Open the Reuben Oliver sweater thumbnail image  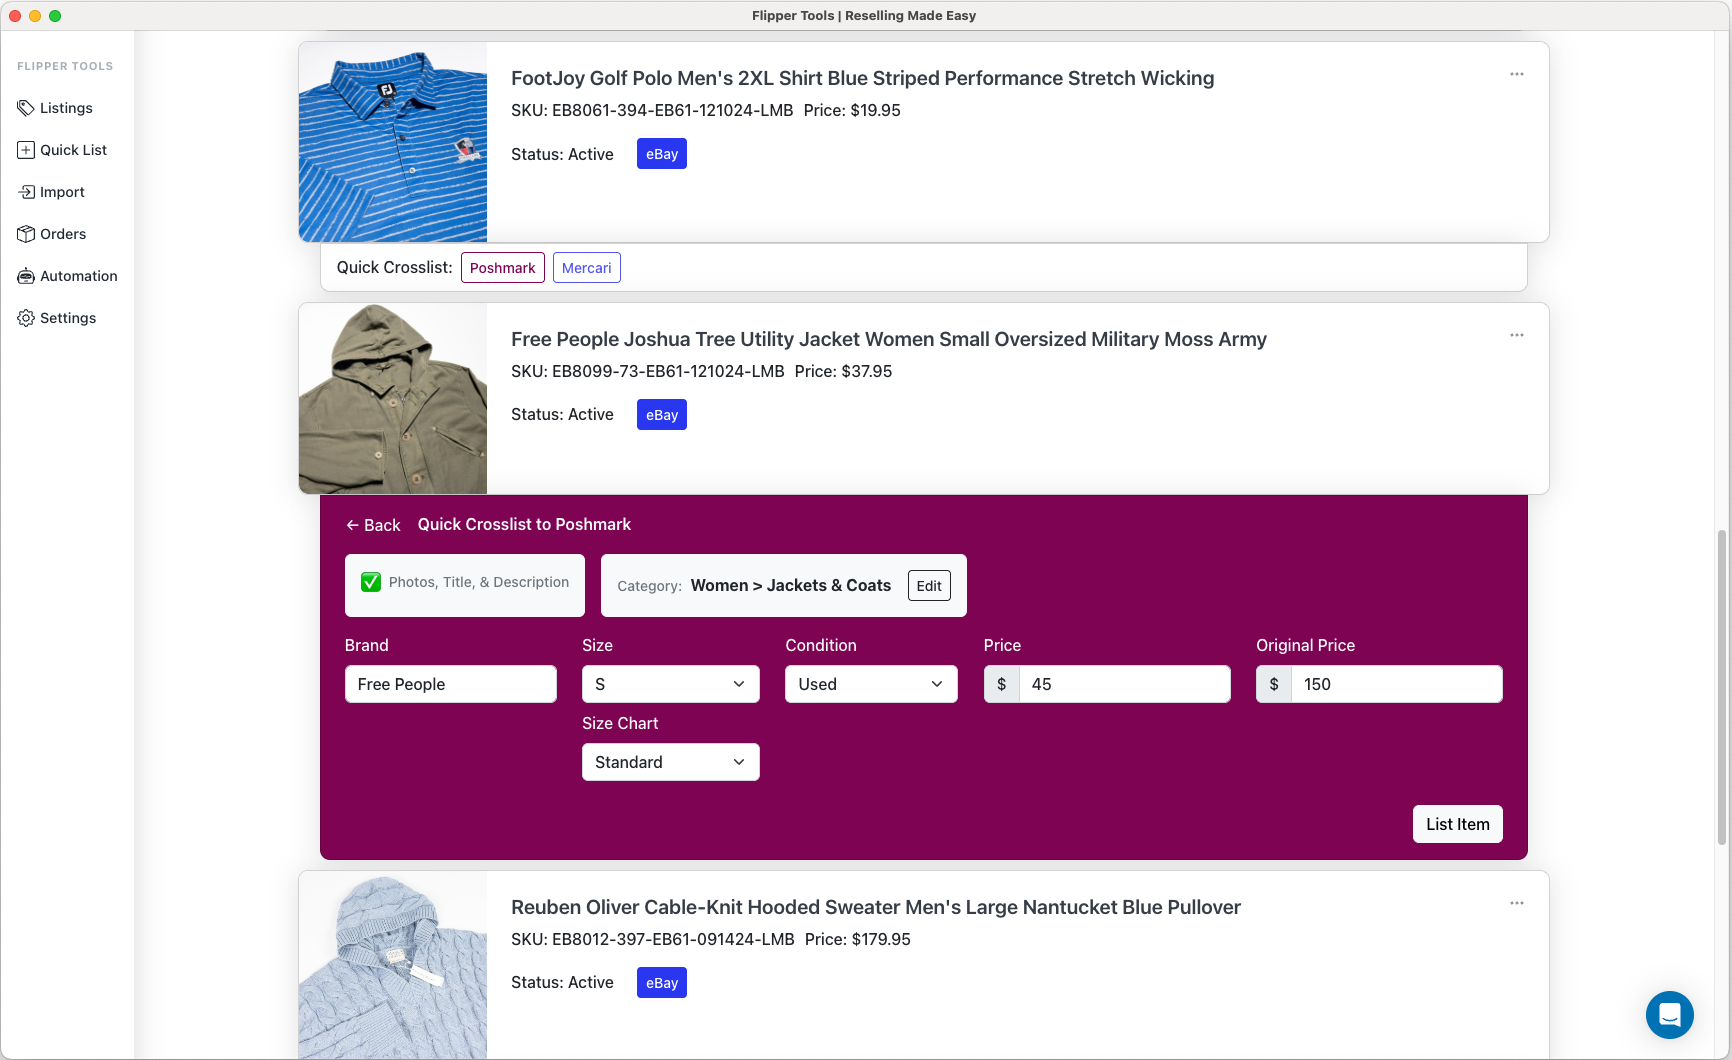click(393, 966)
